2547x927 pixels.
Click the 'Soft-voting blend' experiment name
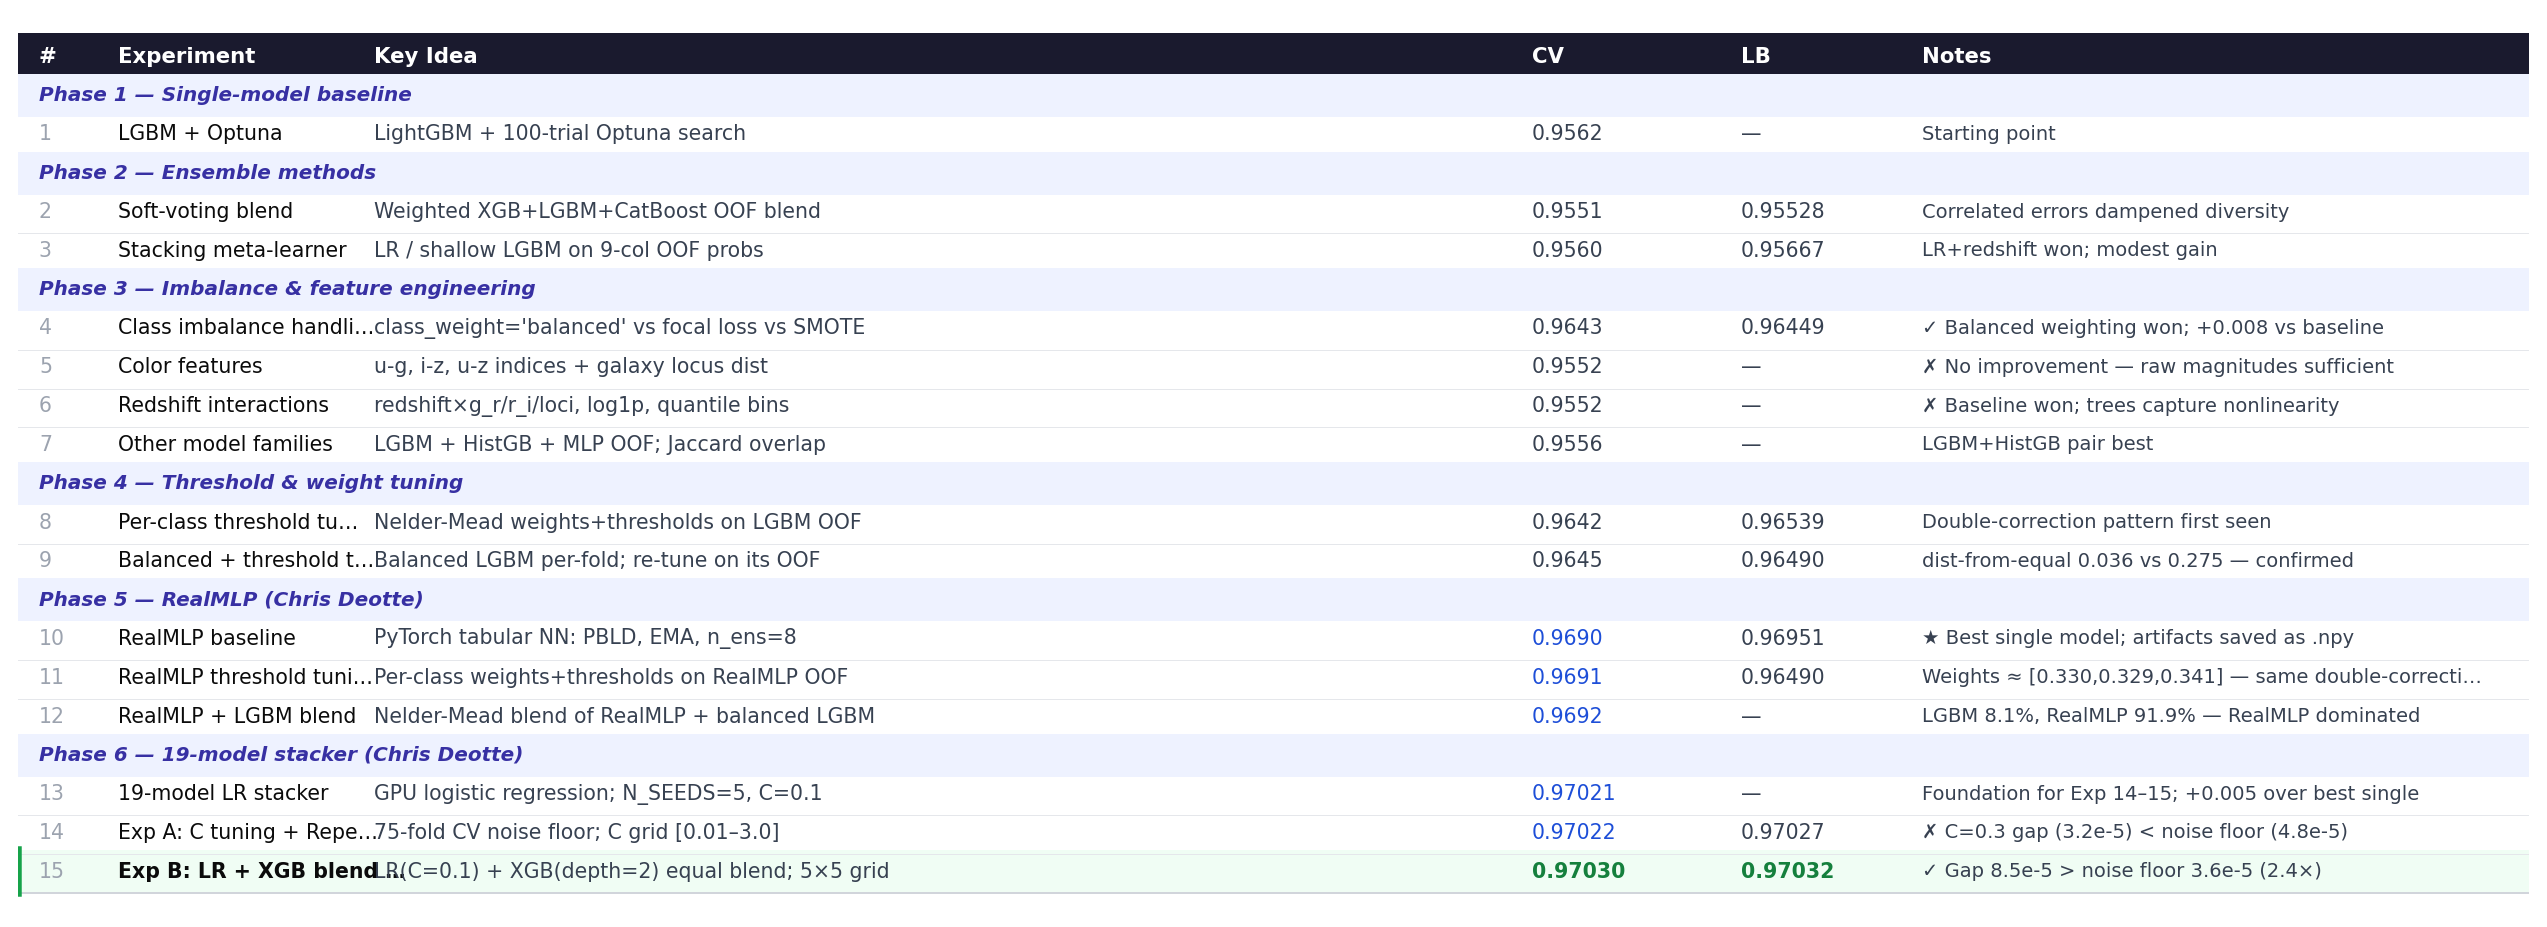205,211
